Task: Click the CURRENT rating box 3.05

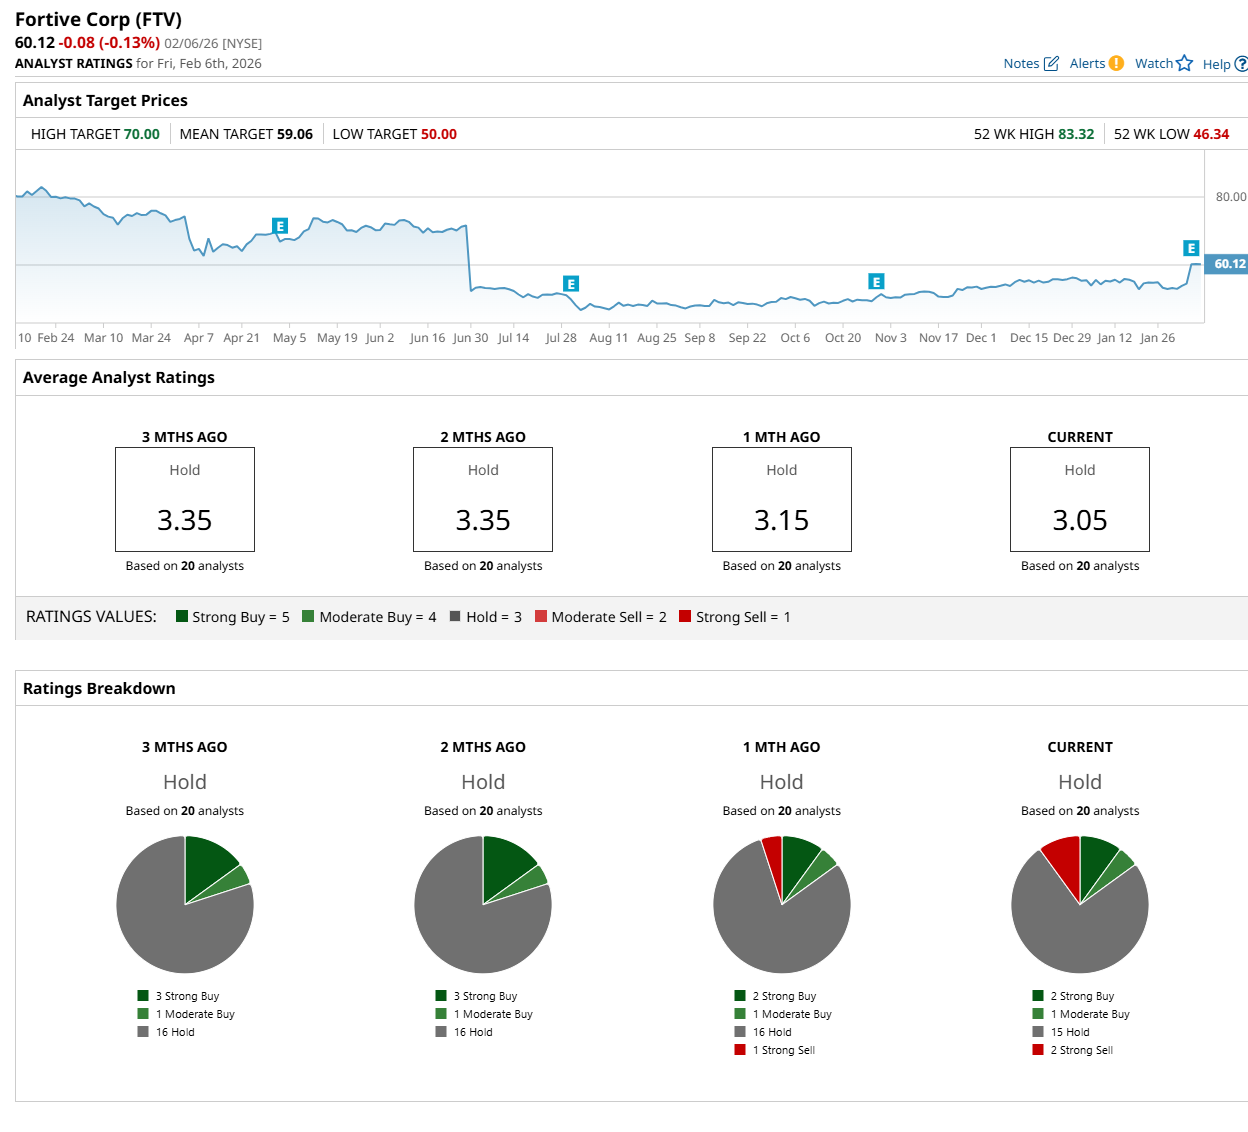Action: coord(1080,499)
